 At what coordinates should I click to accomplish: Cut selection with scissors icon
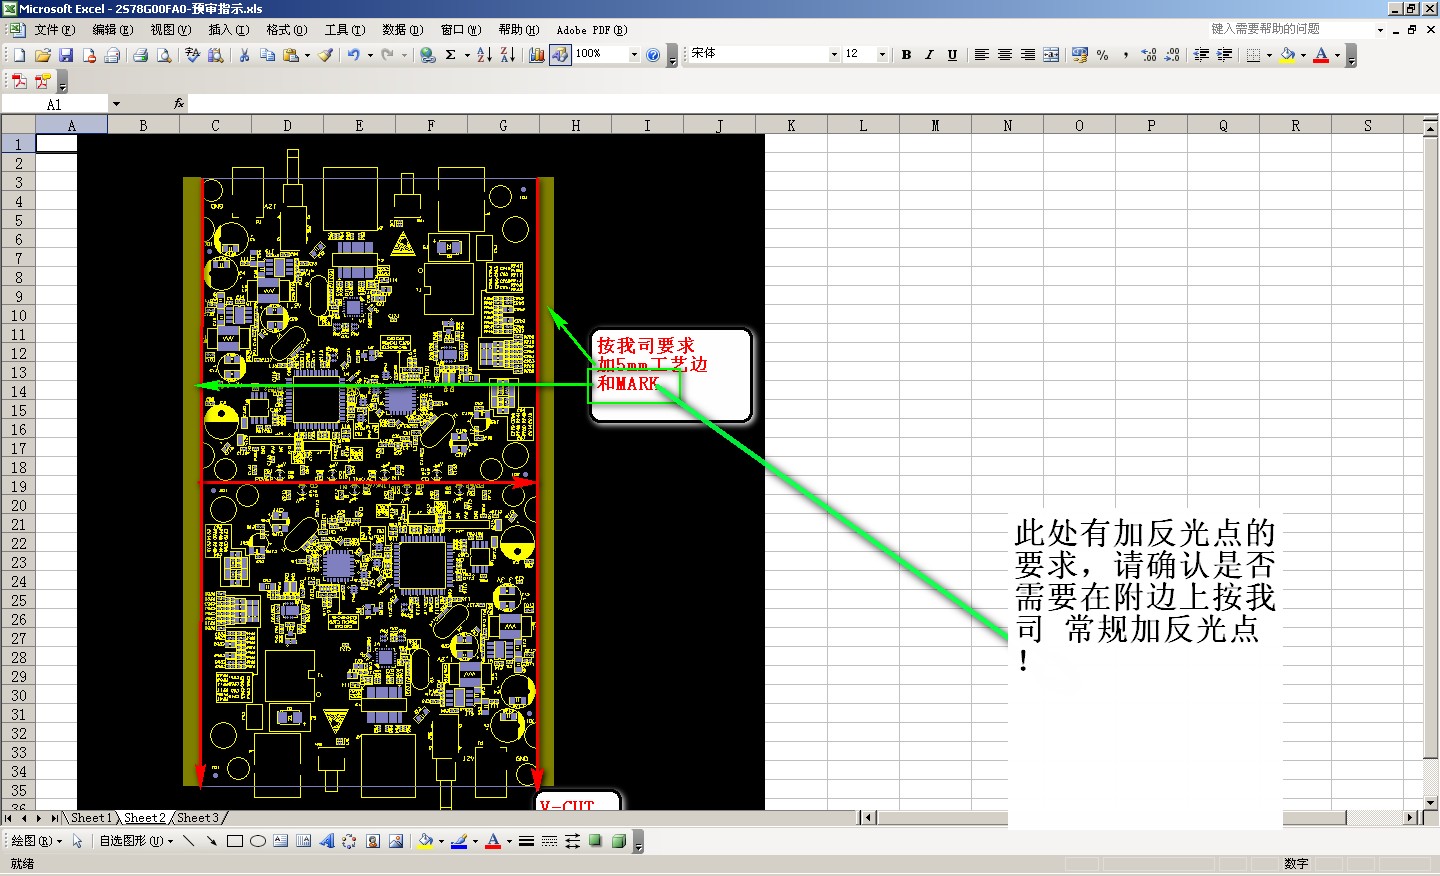tap(244, 55)
